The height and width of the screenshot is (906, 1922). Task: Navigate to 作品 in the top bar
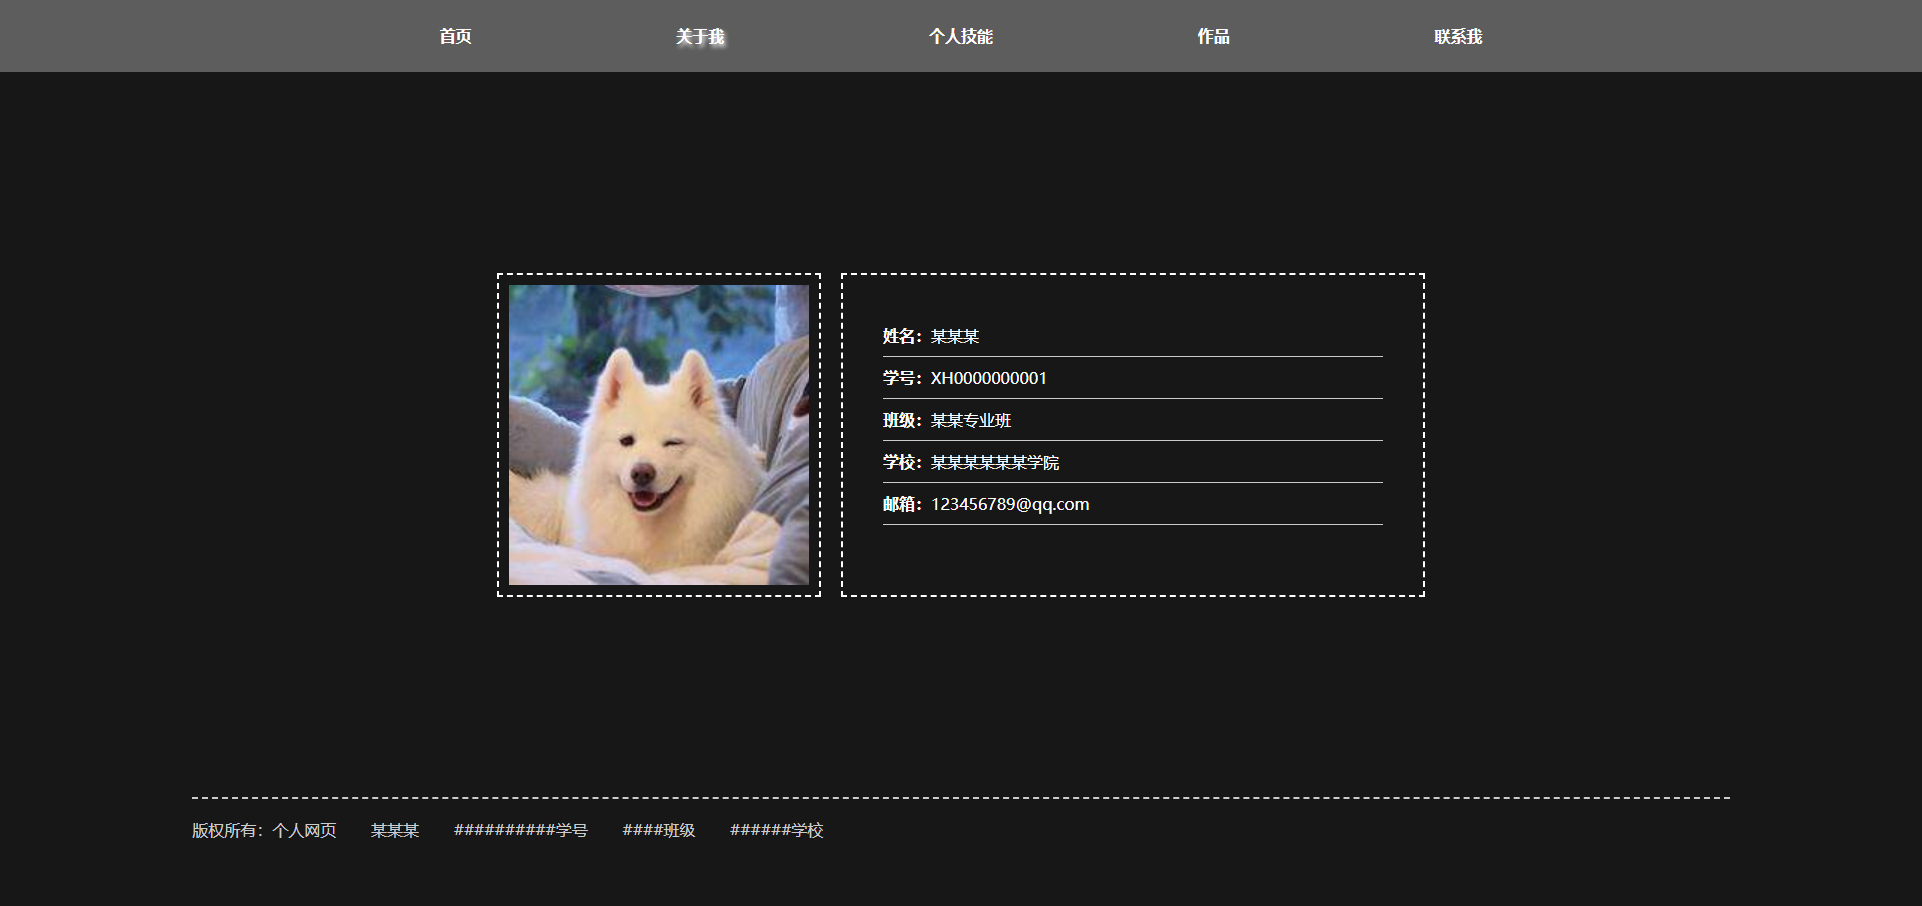(1213, 36)
